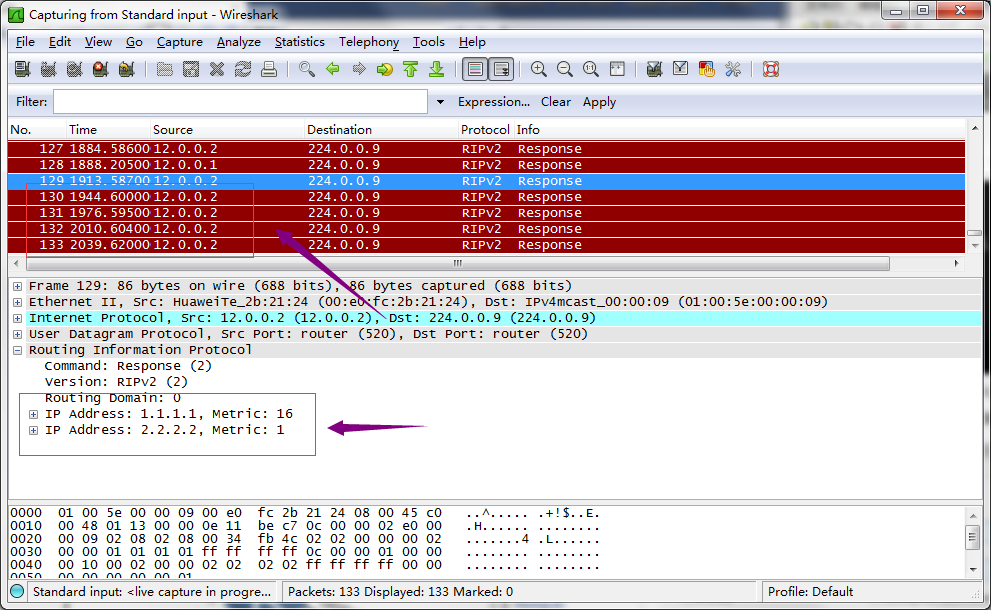
Task: Open the Telephony menu
Action: pos(368,42)
